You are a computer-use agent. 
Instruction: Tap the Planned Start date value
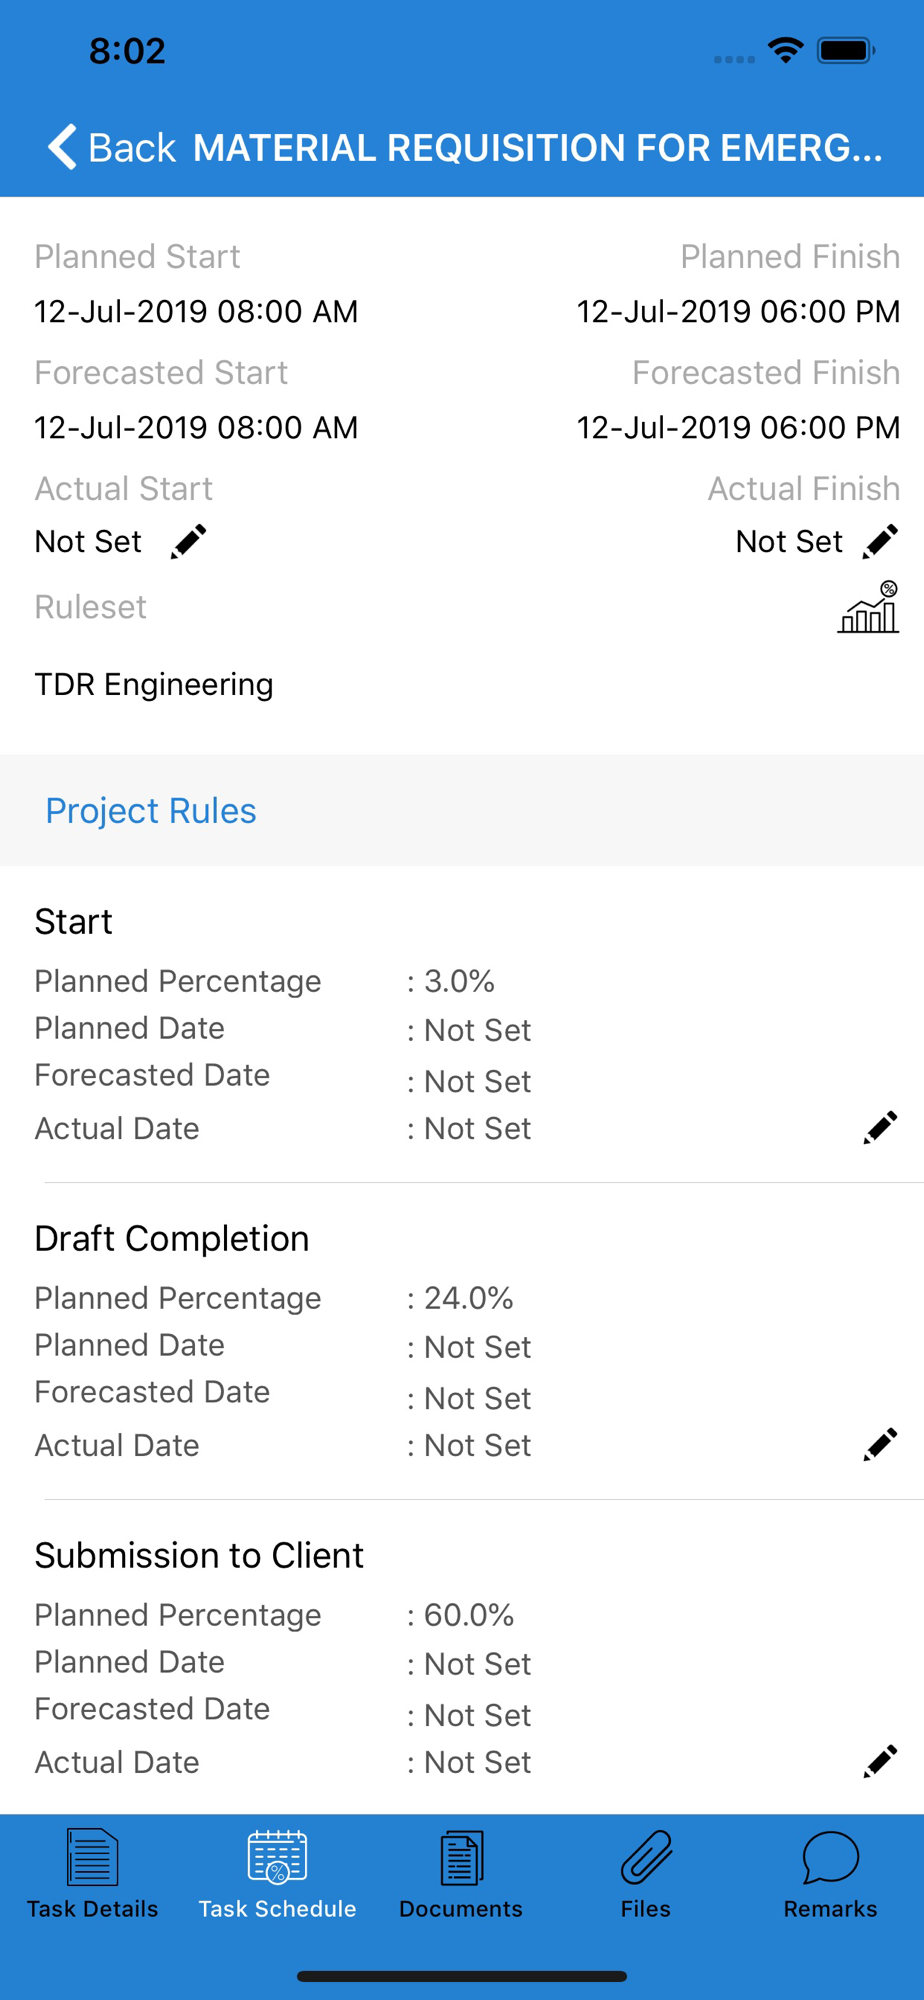click(196, 311)
